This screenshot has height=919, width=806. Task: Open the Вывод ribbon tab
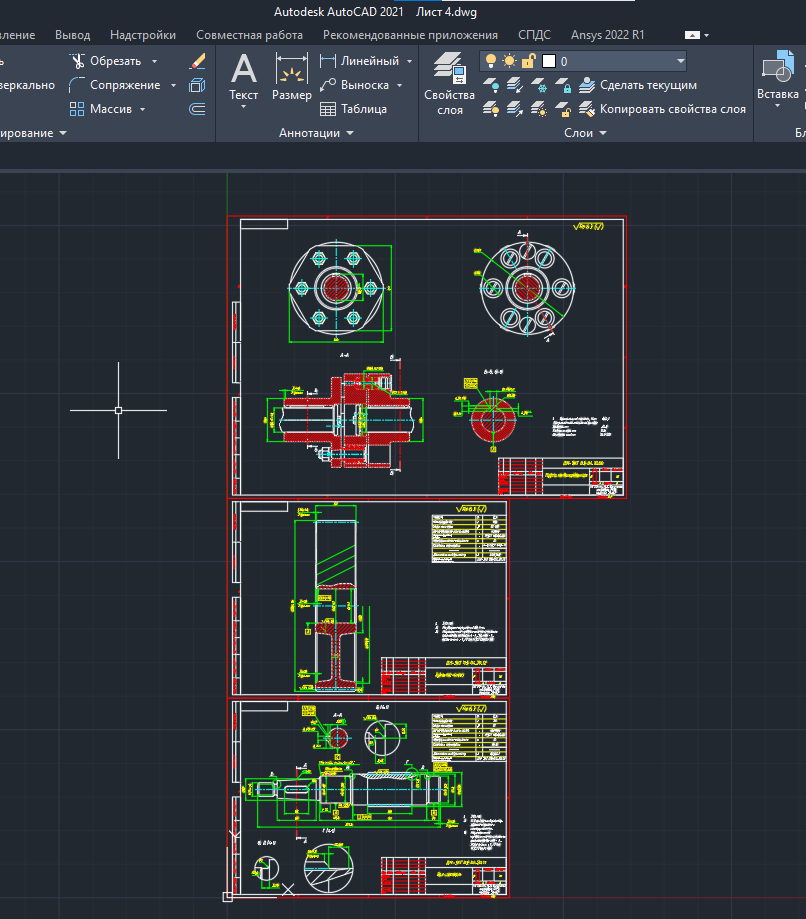click(72, 35)
